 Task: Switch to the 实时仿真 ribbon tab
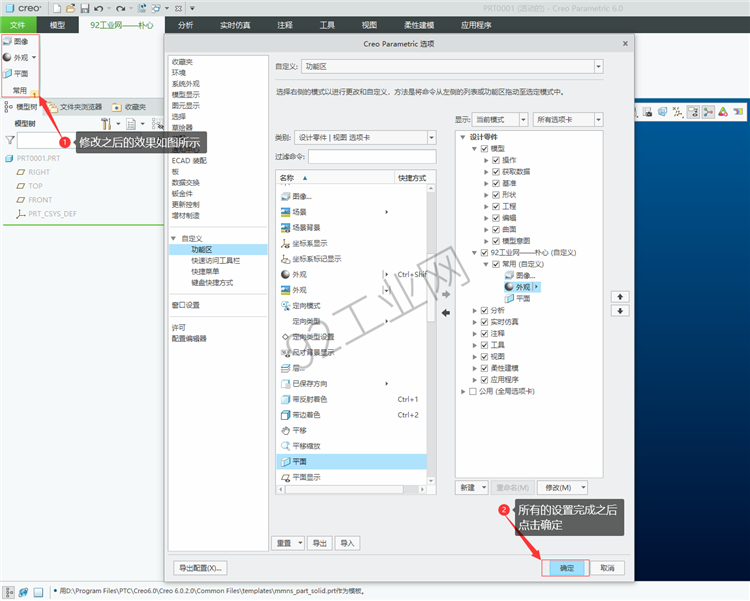[235, 25]
